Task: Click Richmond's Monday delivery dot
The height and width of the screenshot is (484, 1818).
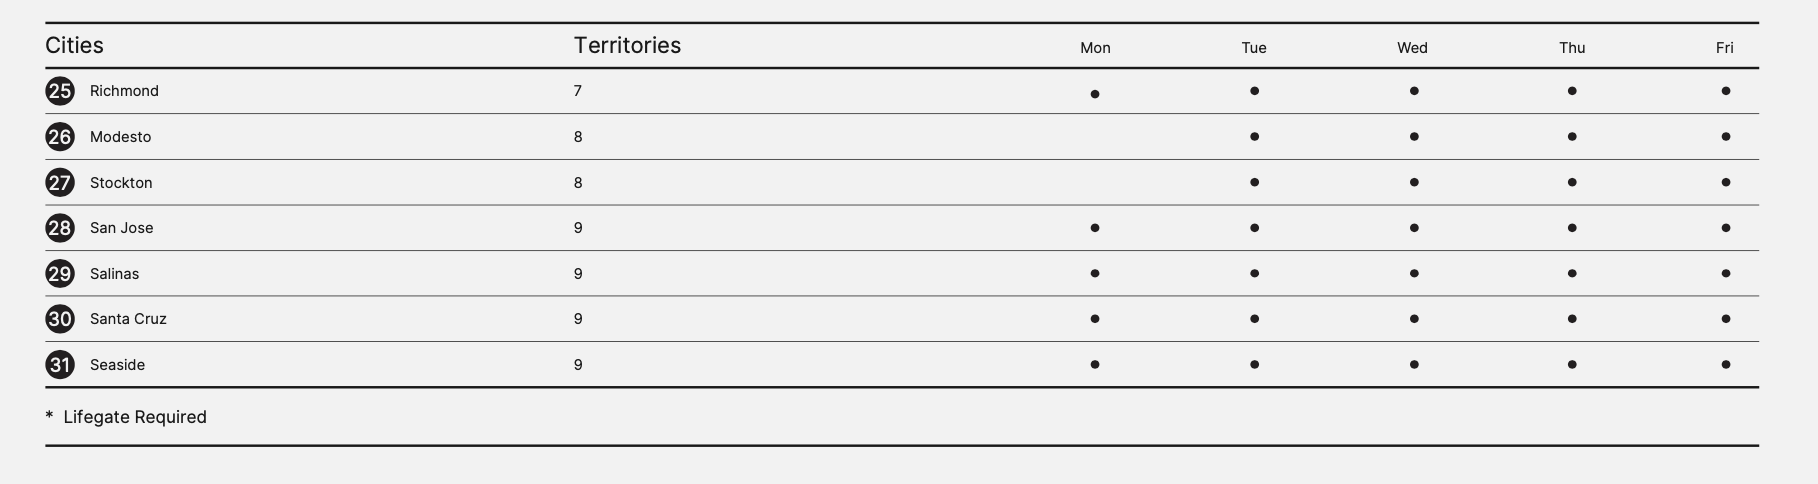Action: [x=1095, y=94]
